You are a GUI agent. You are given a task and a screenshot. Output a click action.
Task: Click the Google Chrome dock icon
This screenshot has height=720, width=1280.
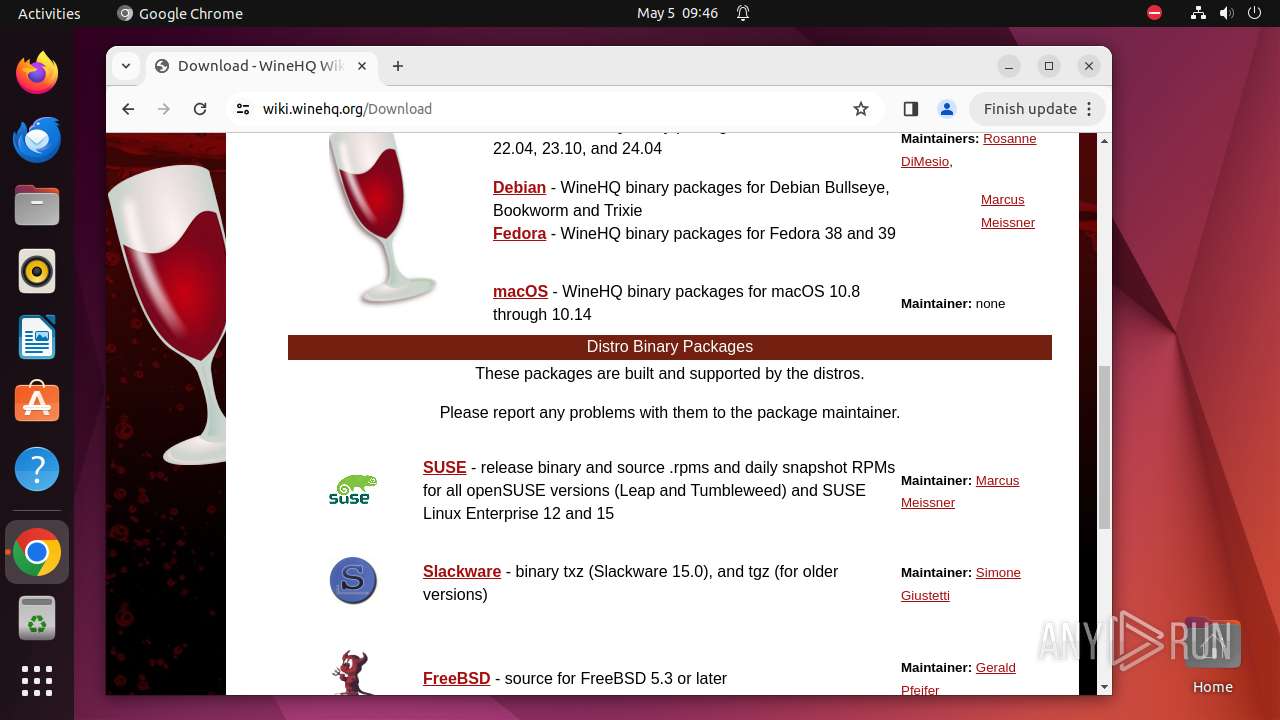click(x=37, y=552)
